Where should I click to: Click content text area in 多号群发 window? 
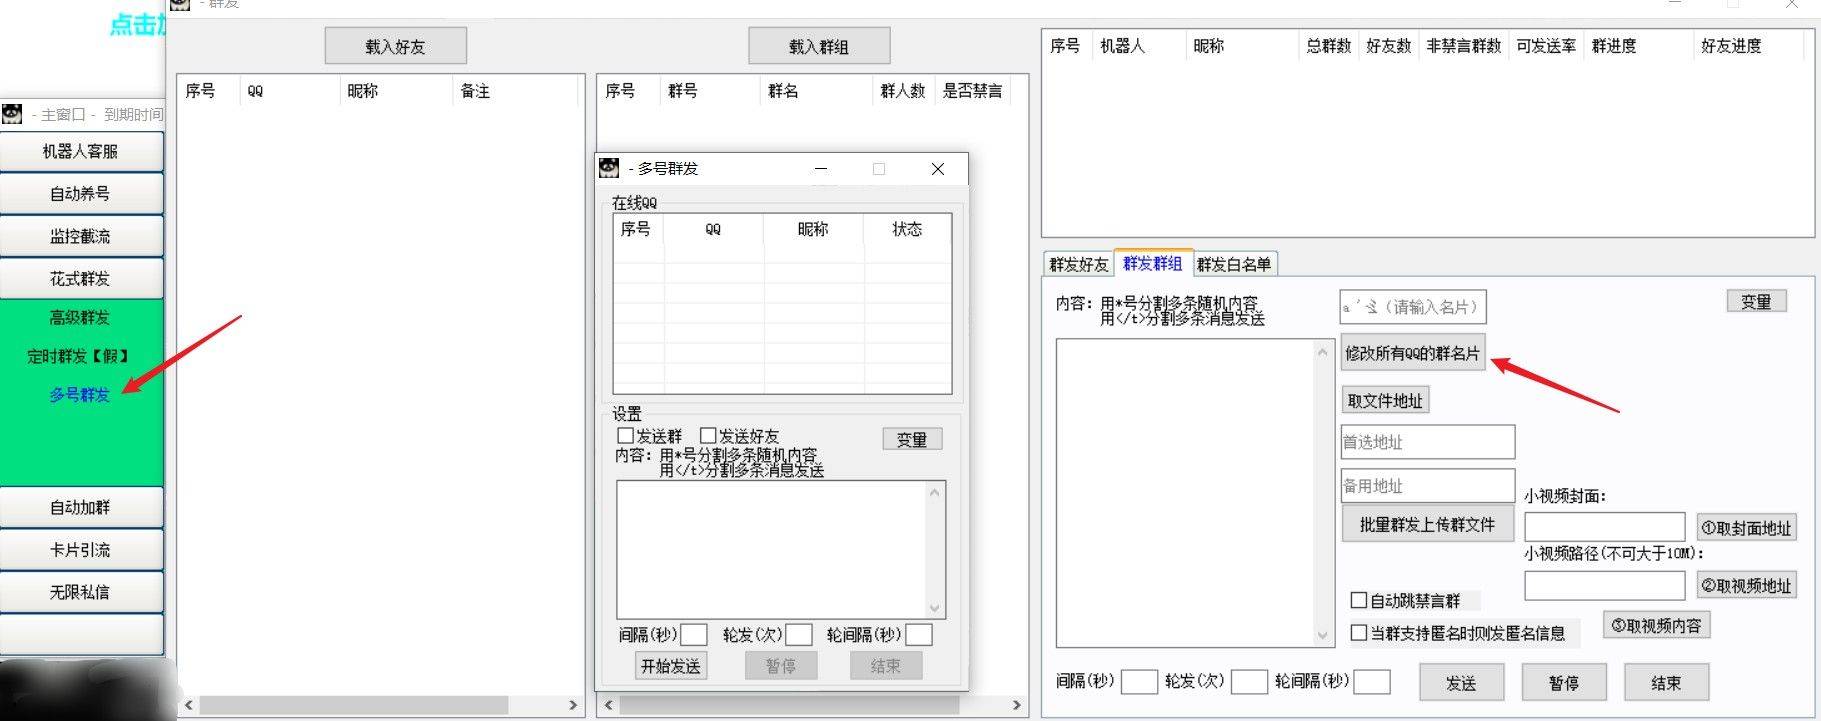click(x=772, y=549)
